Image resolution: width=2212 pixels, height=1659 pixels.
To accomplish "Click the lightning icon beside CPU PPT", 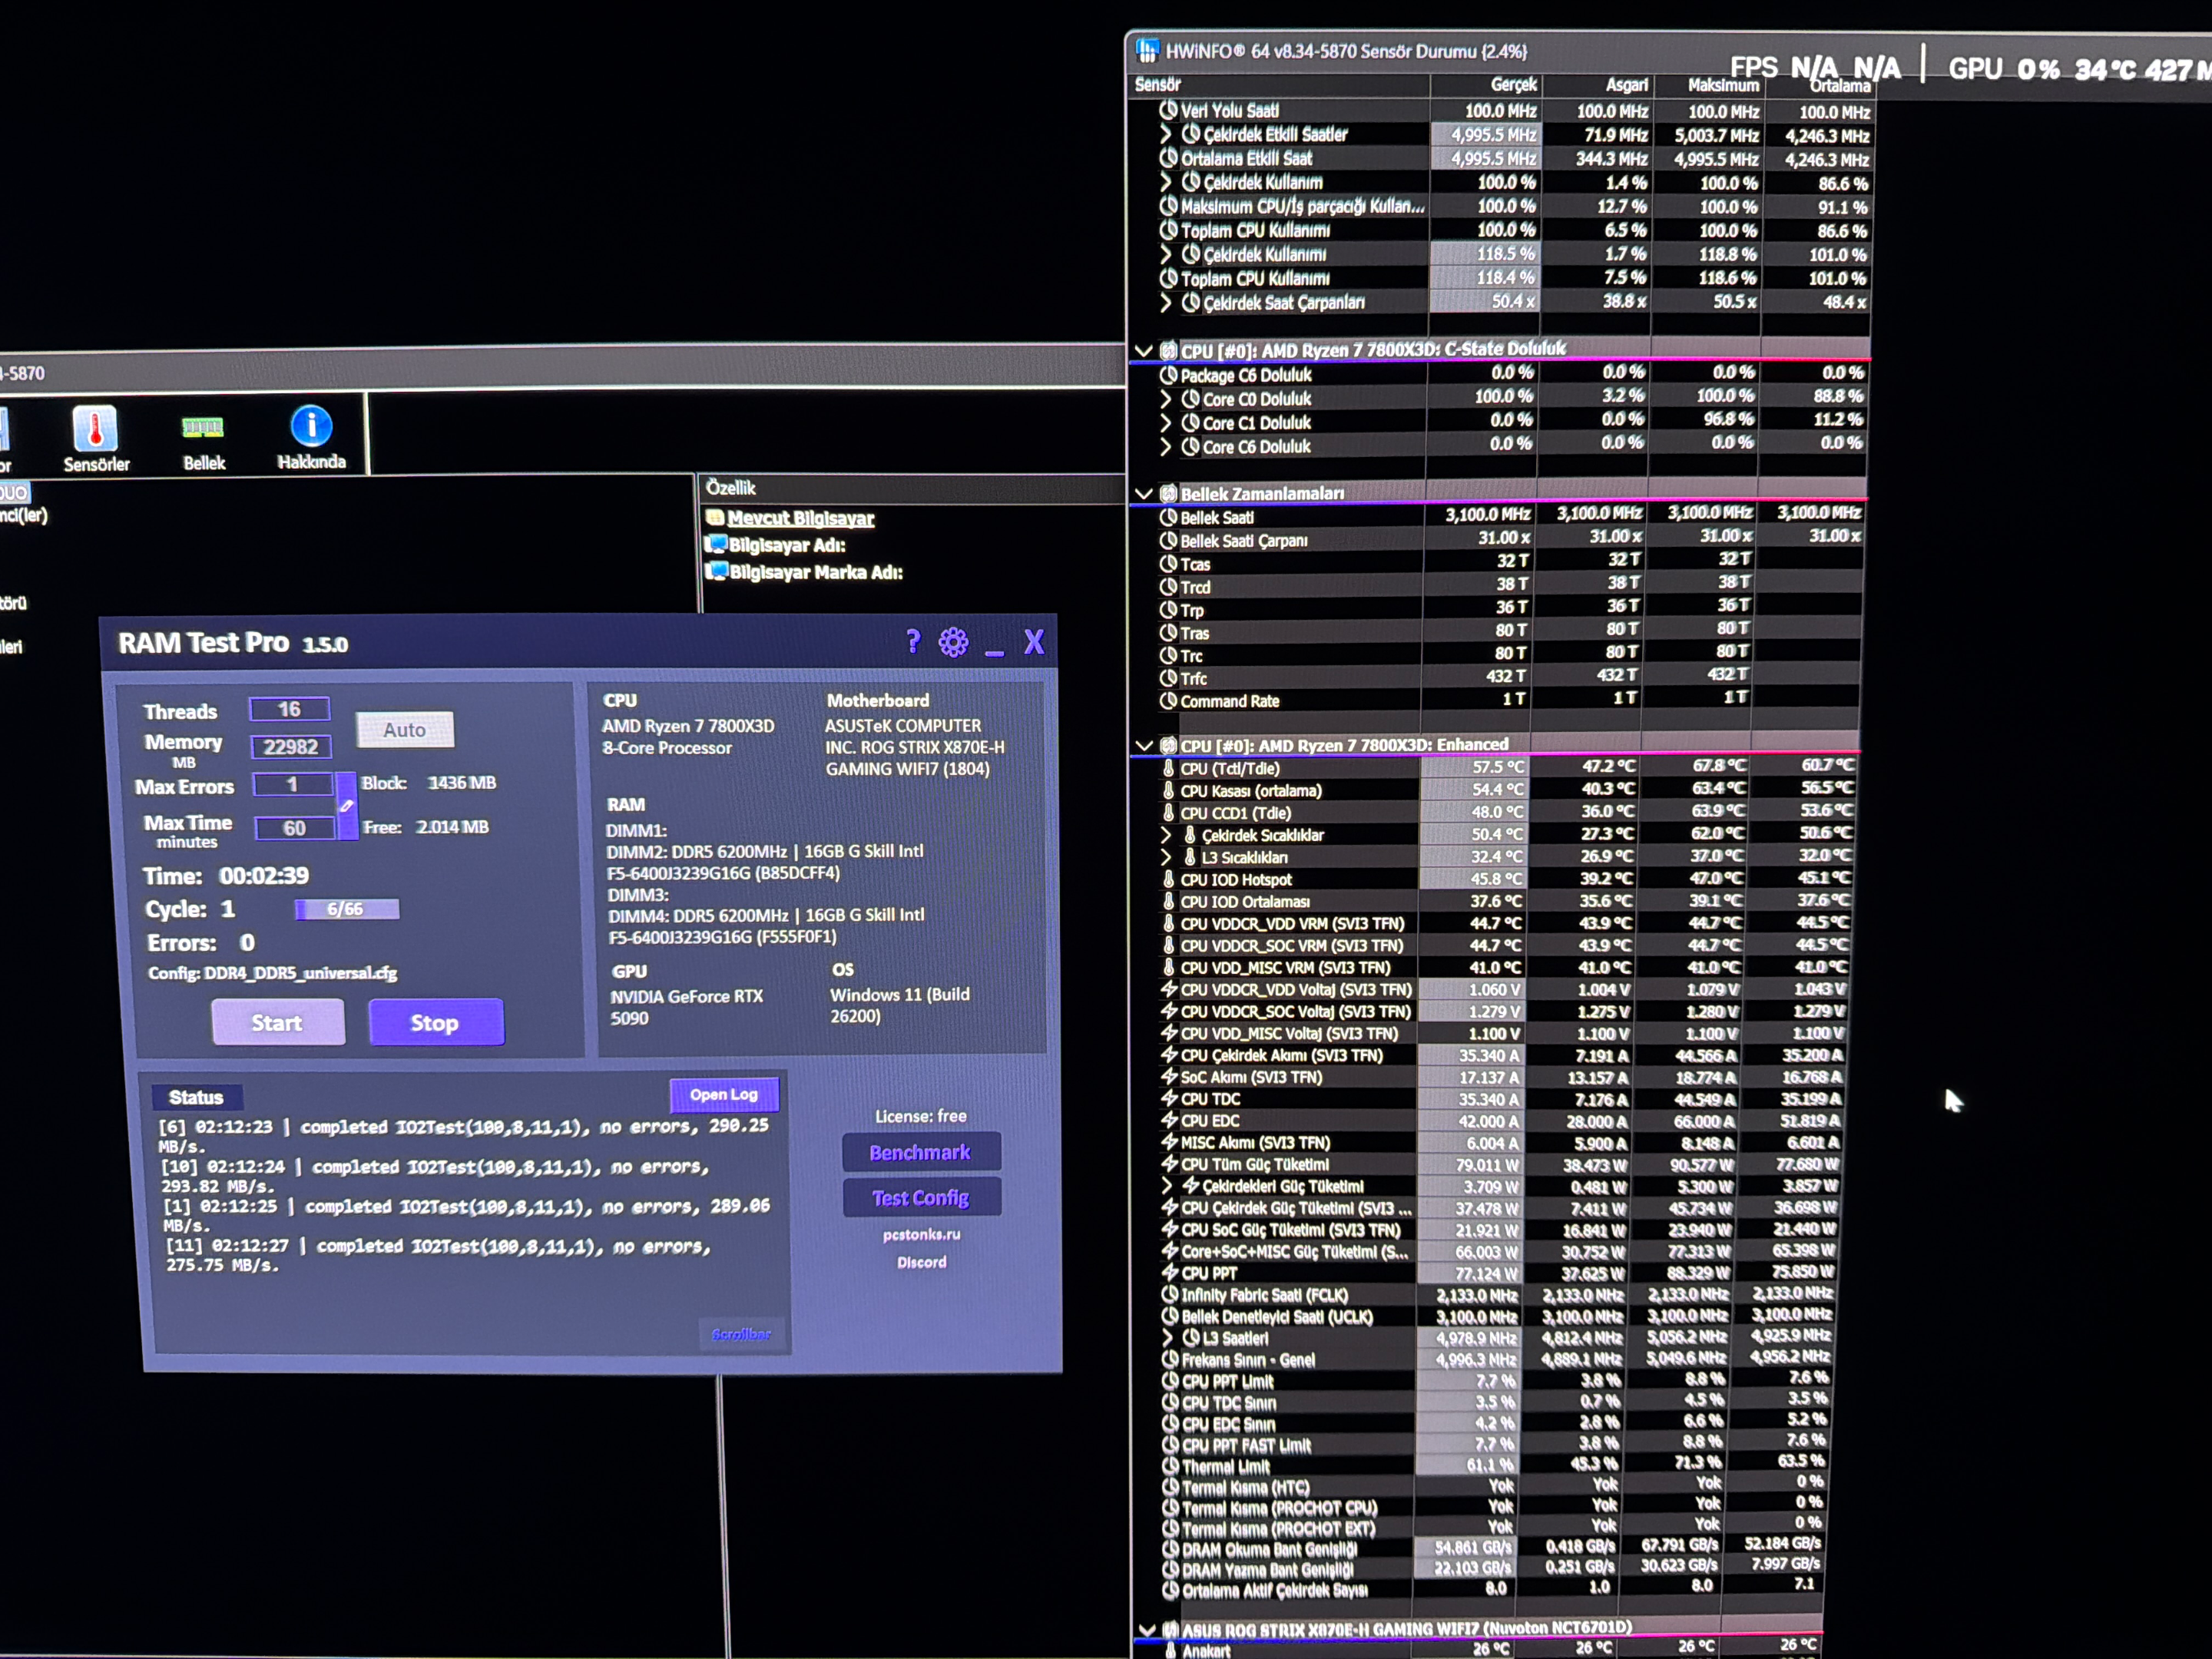I will pos(1169,1273).
